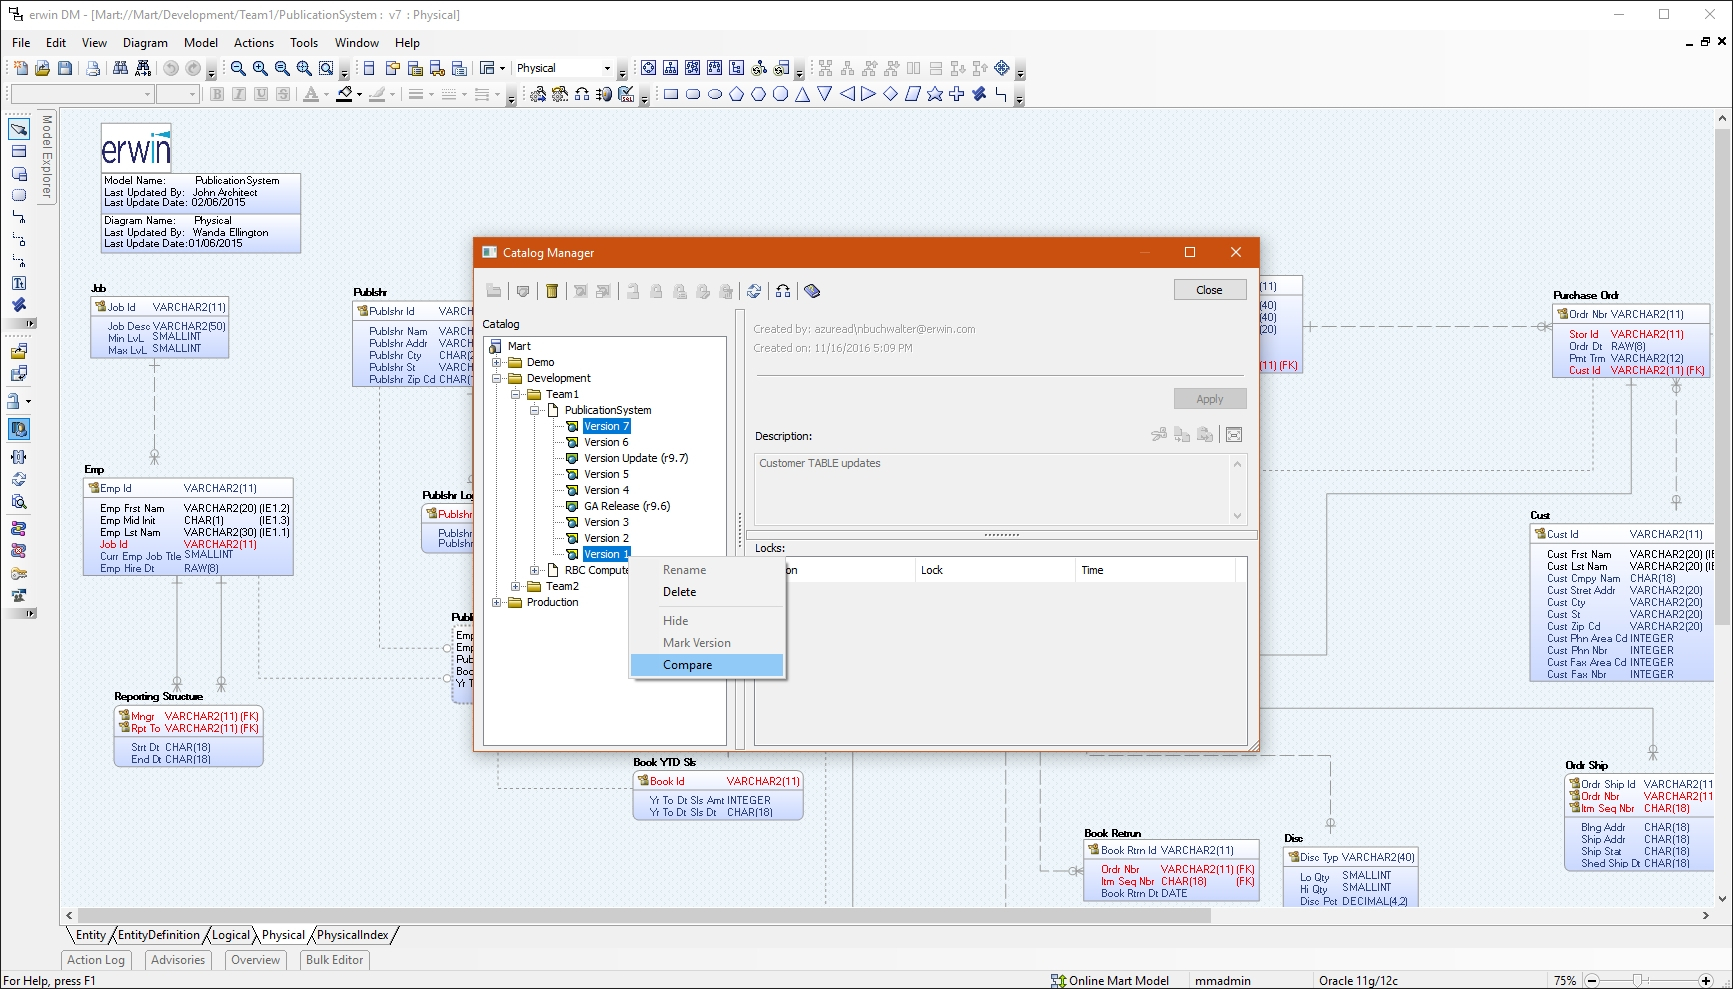Collapse the Team1 folder node
1733x989 pixels.
pos(516,395)
